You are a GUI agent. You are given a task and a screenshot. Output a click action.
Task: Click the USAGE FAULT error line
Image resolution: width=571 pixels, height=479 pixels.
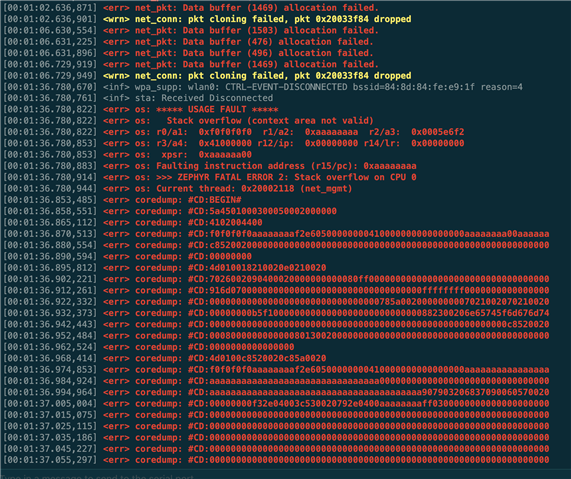tap(141, 109)
